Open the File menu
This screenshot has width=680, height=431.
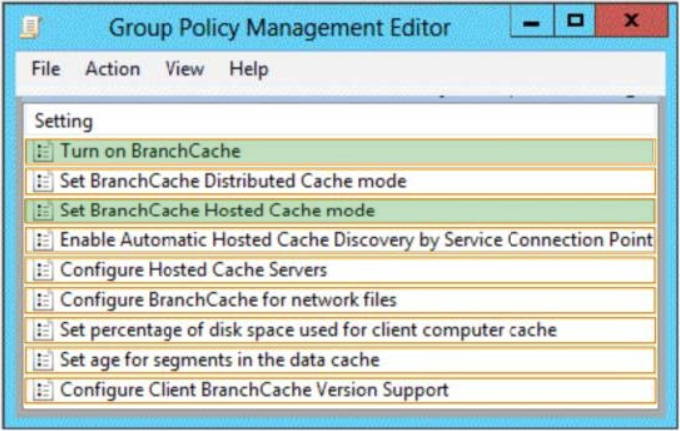tap(46, 69)
